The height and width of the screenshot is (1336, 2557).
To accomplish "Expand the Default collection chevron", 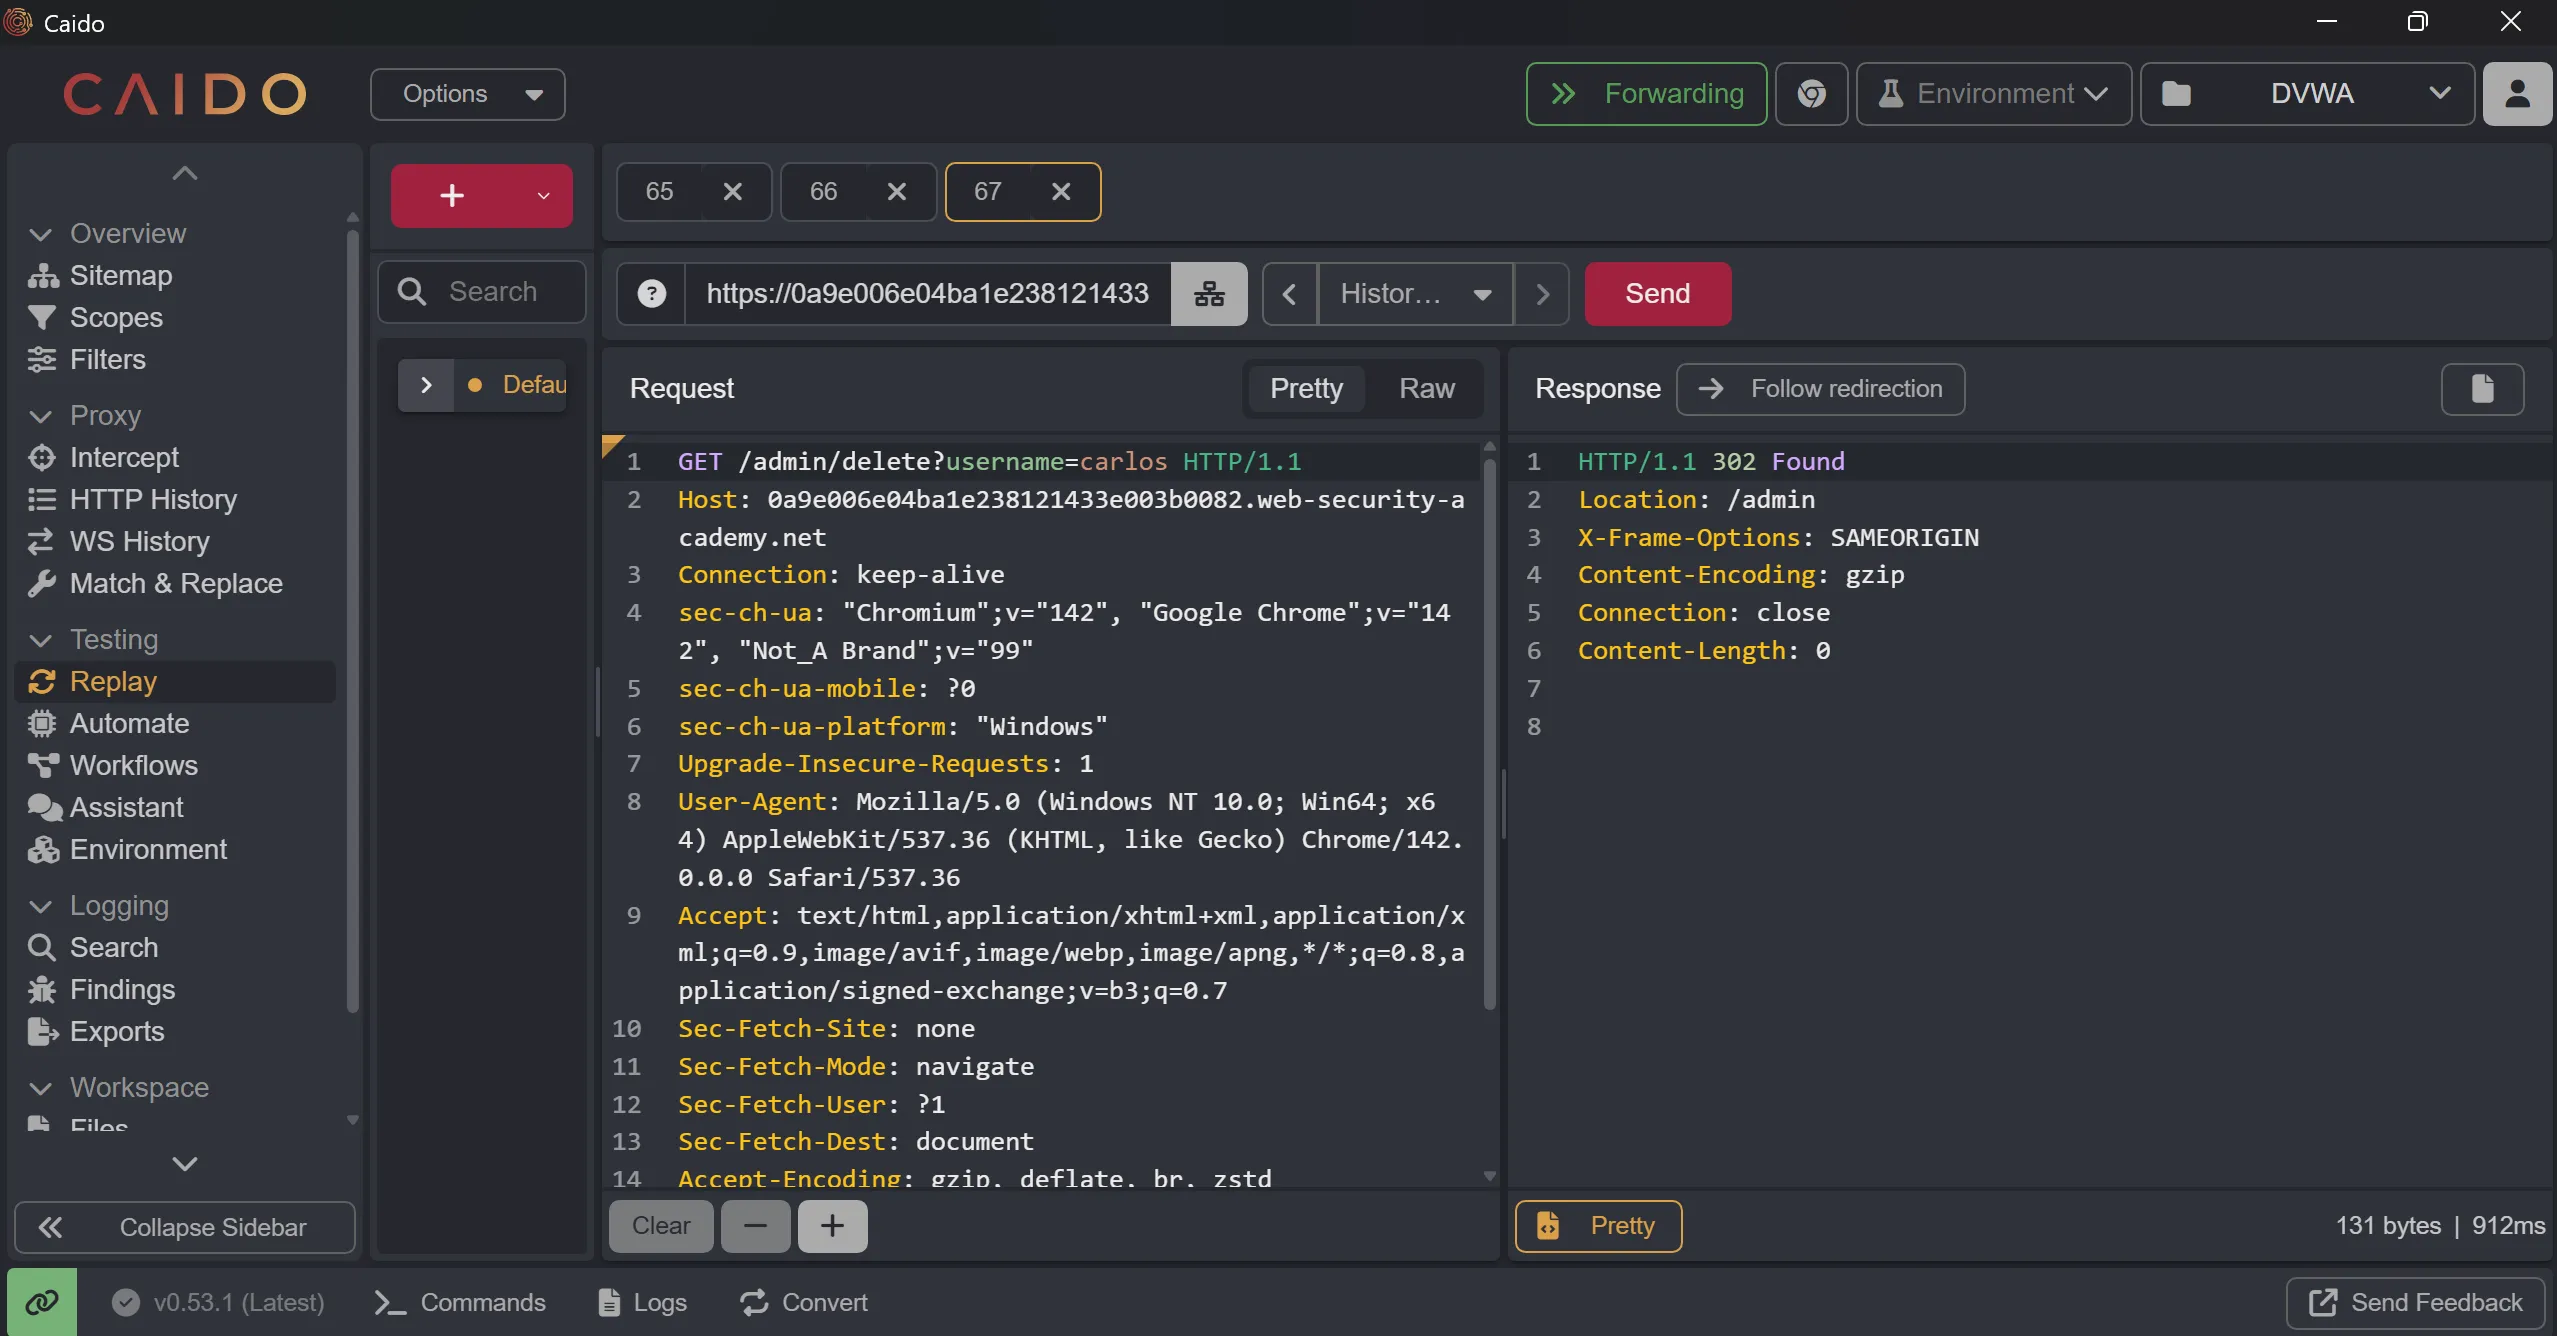I will click(x=426, y=385).
